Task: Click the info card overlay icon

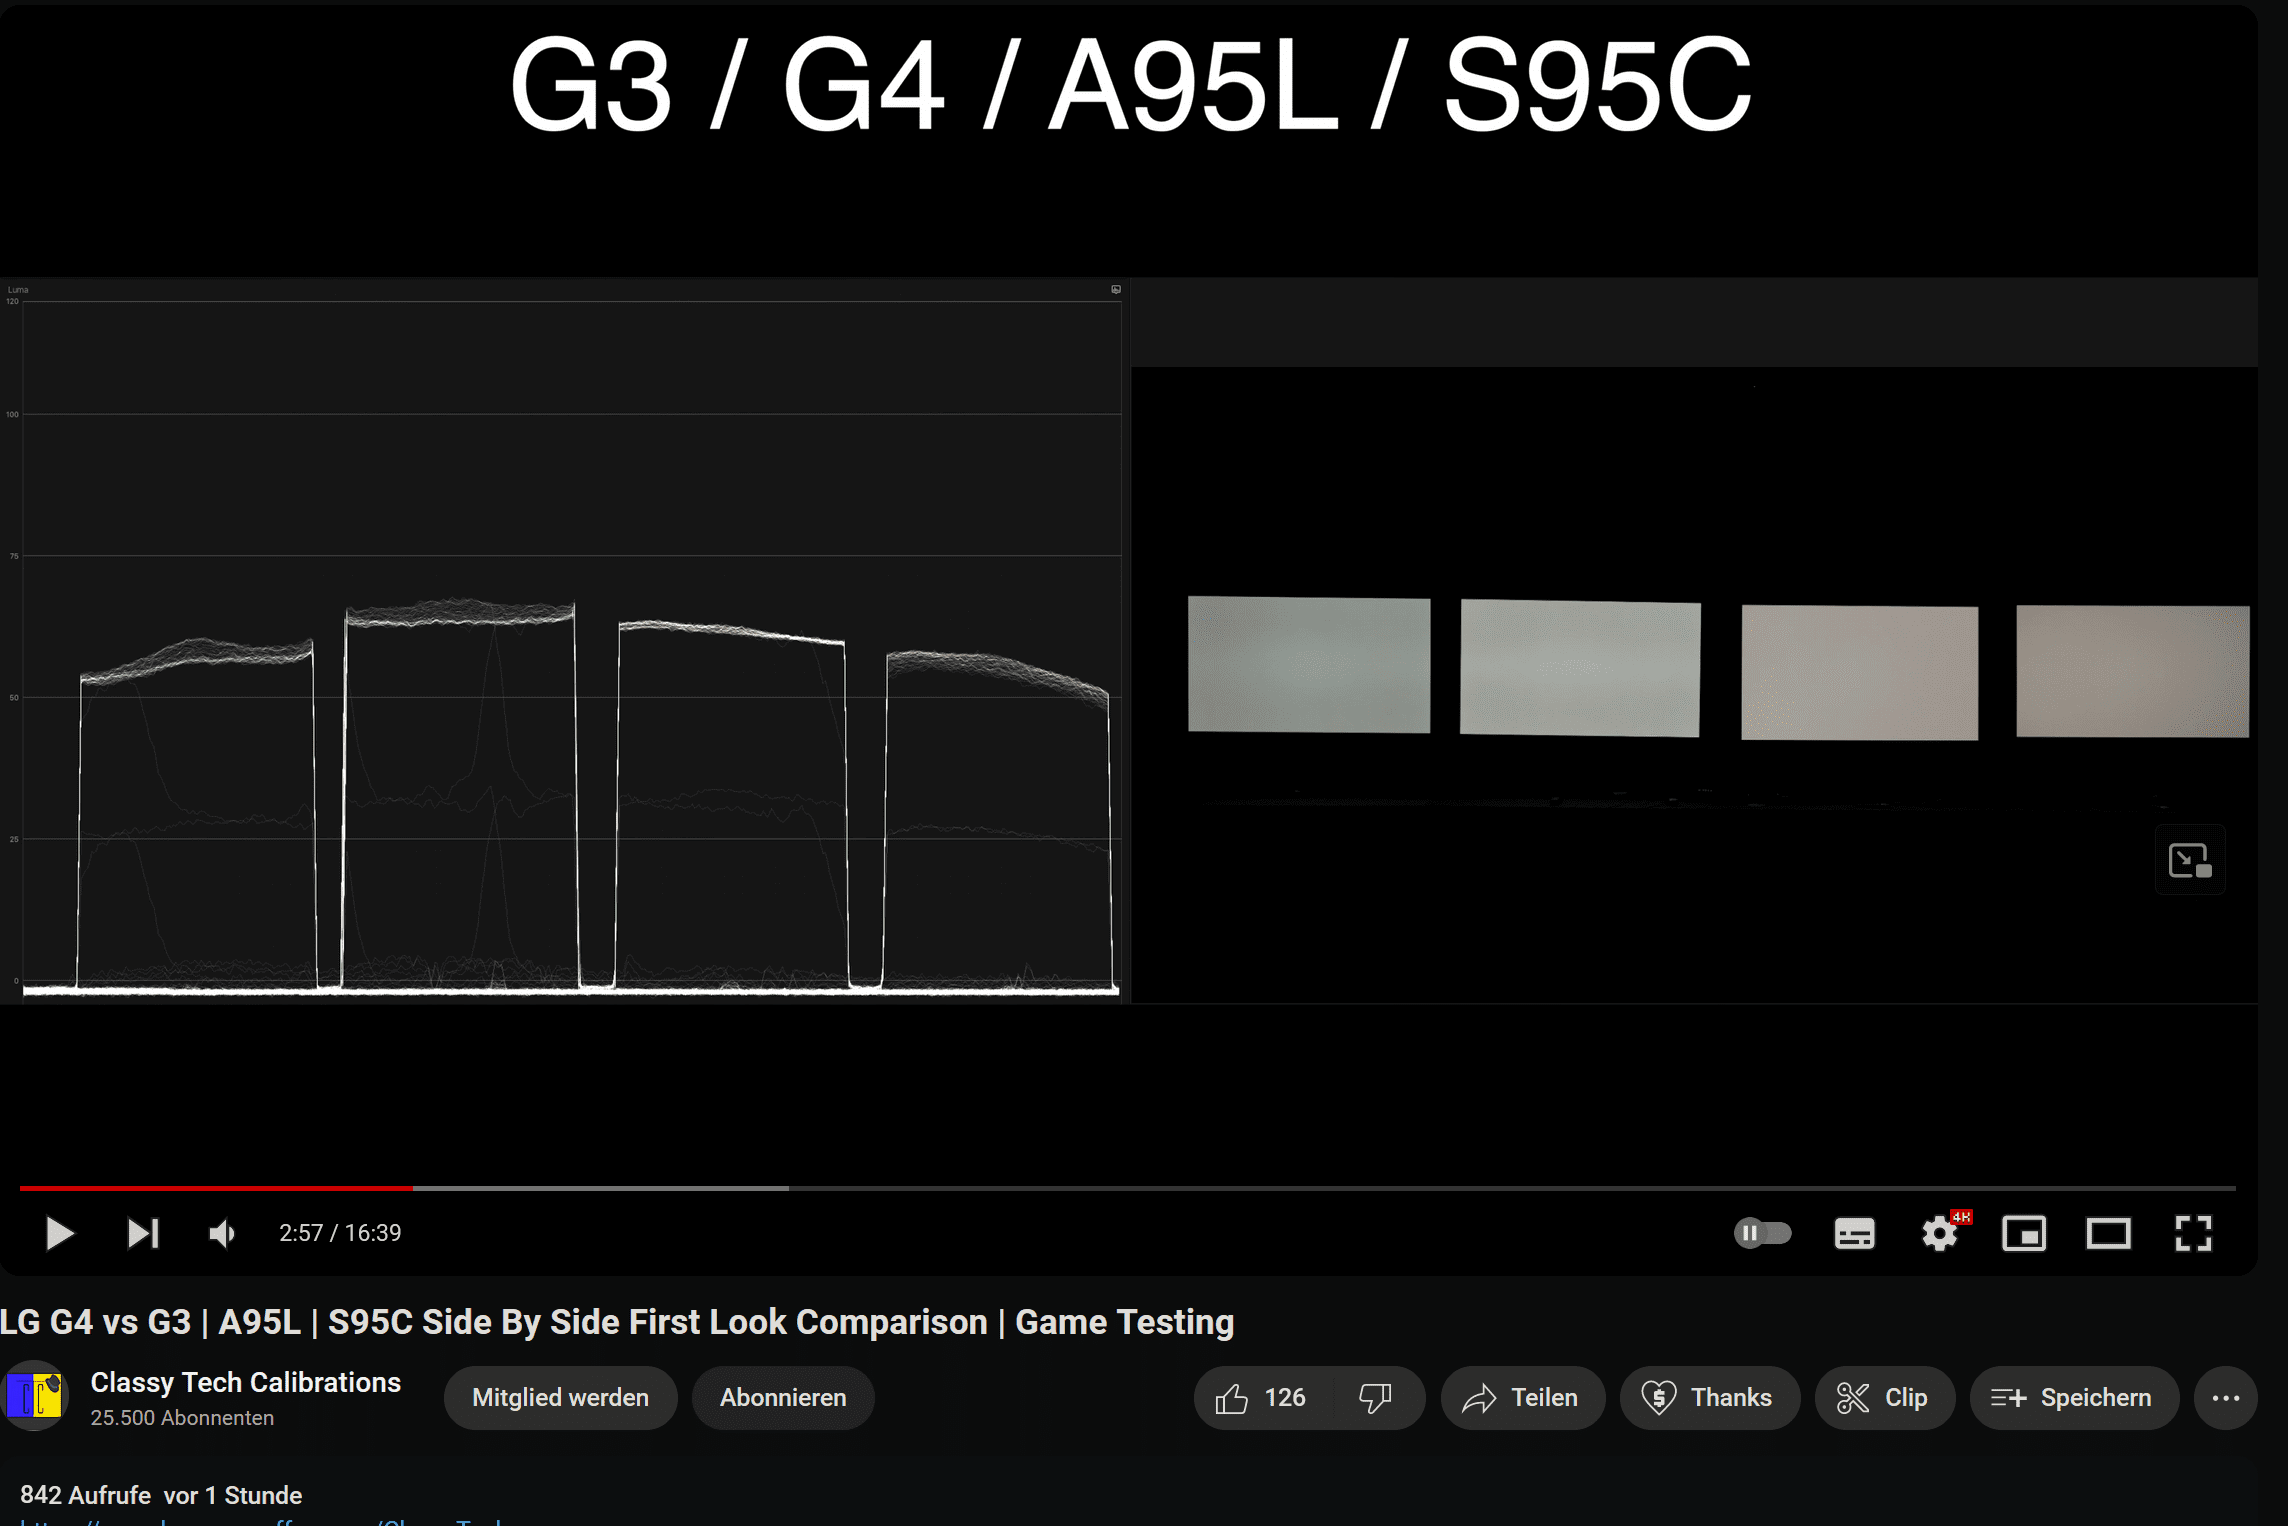Action: pyautogui.click(x=2190, y=860)
